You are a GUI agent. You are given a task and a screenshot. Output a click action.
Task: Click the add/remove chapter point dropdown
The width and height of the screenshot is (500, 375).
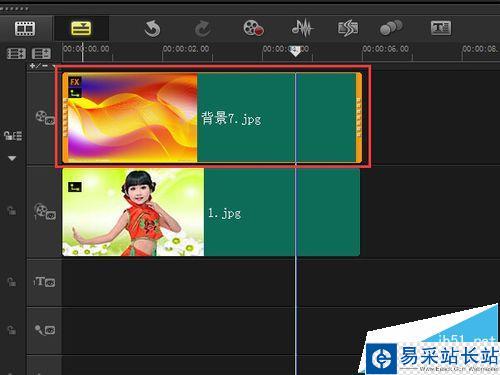point(42,66)
